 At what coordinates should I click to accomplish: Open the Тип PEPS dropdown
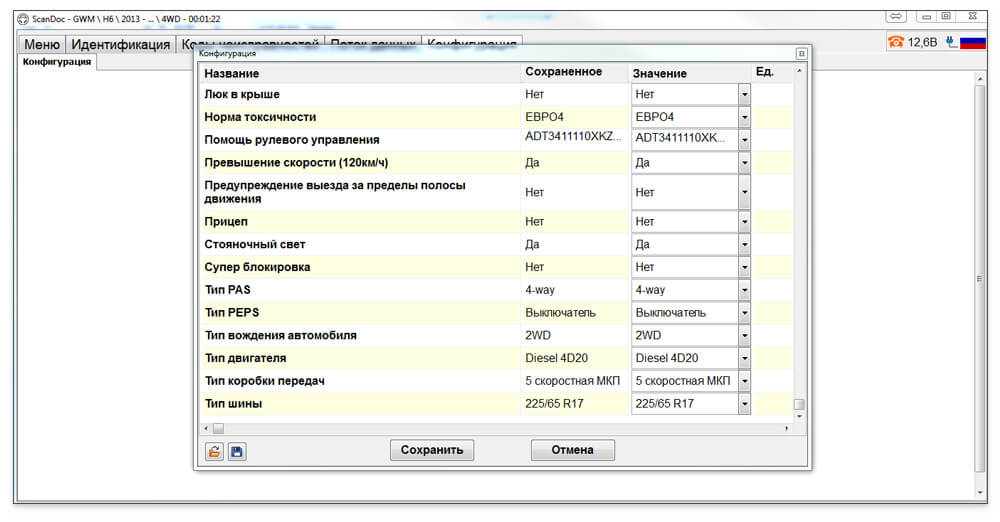744,313
